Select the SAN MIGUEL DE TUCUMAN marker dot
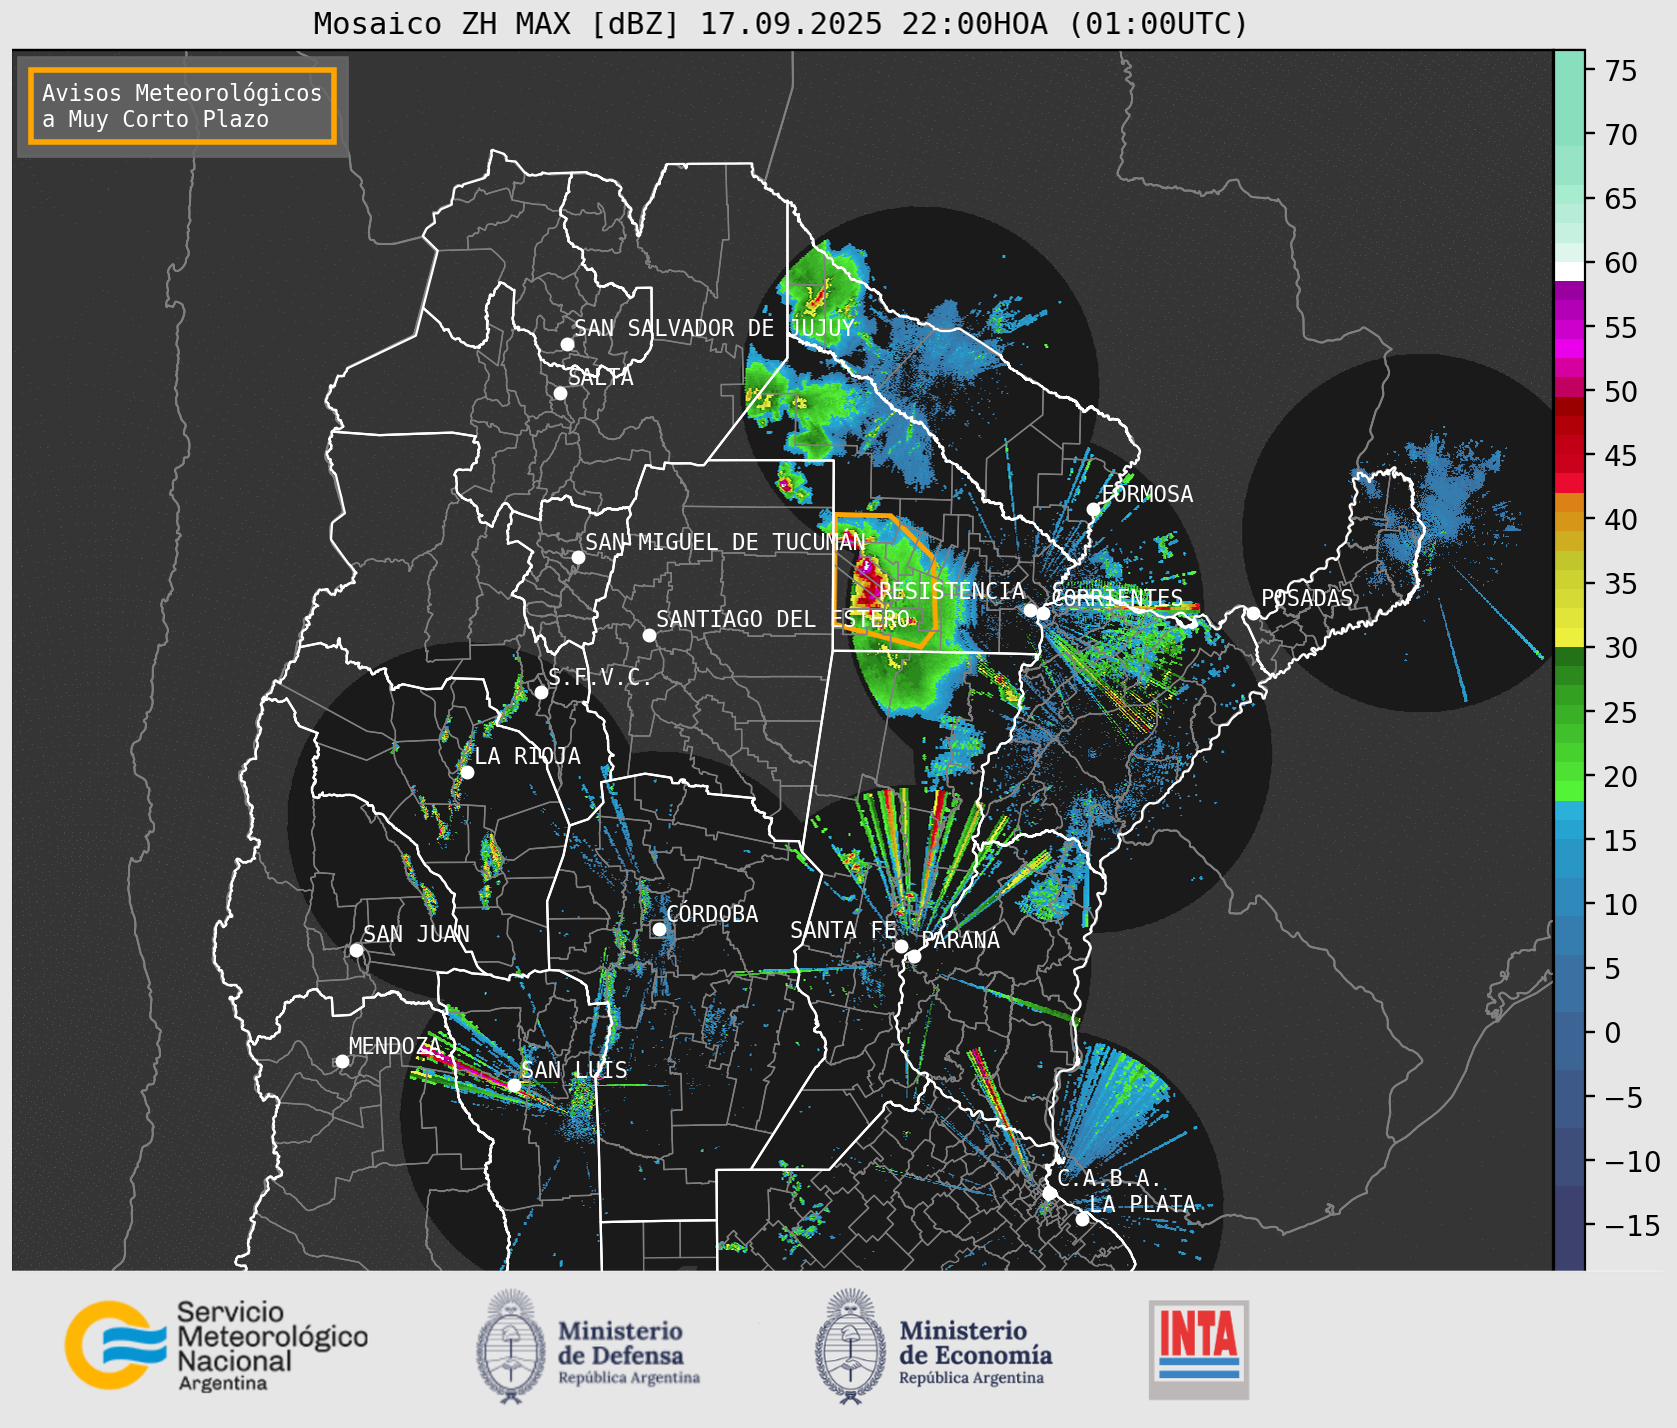This screenshot has height=1428, width=1677. coord(578,557)
